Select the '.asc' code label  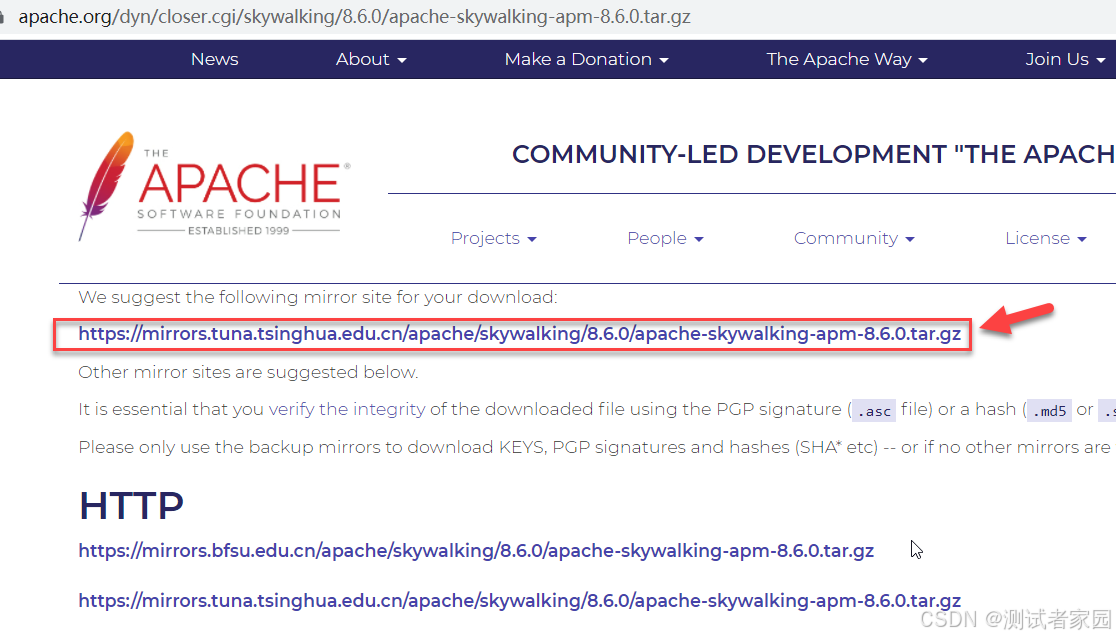click(x=874, y=411)
